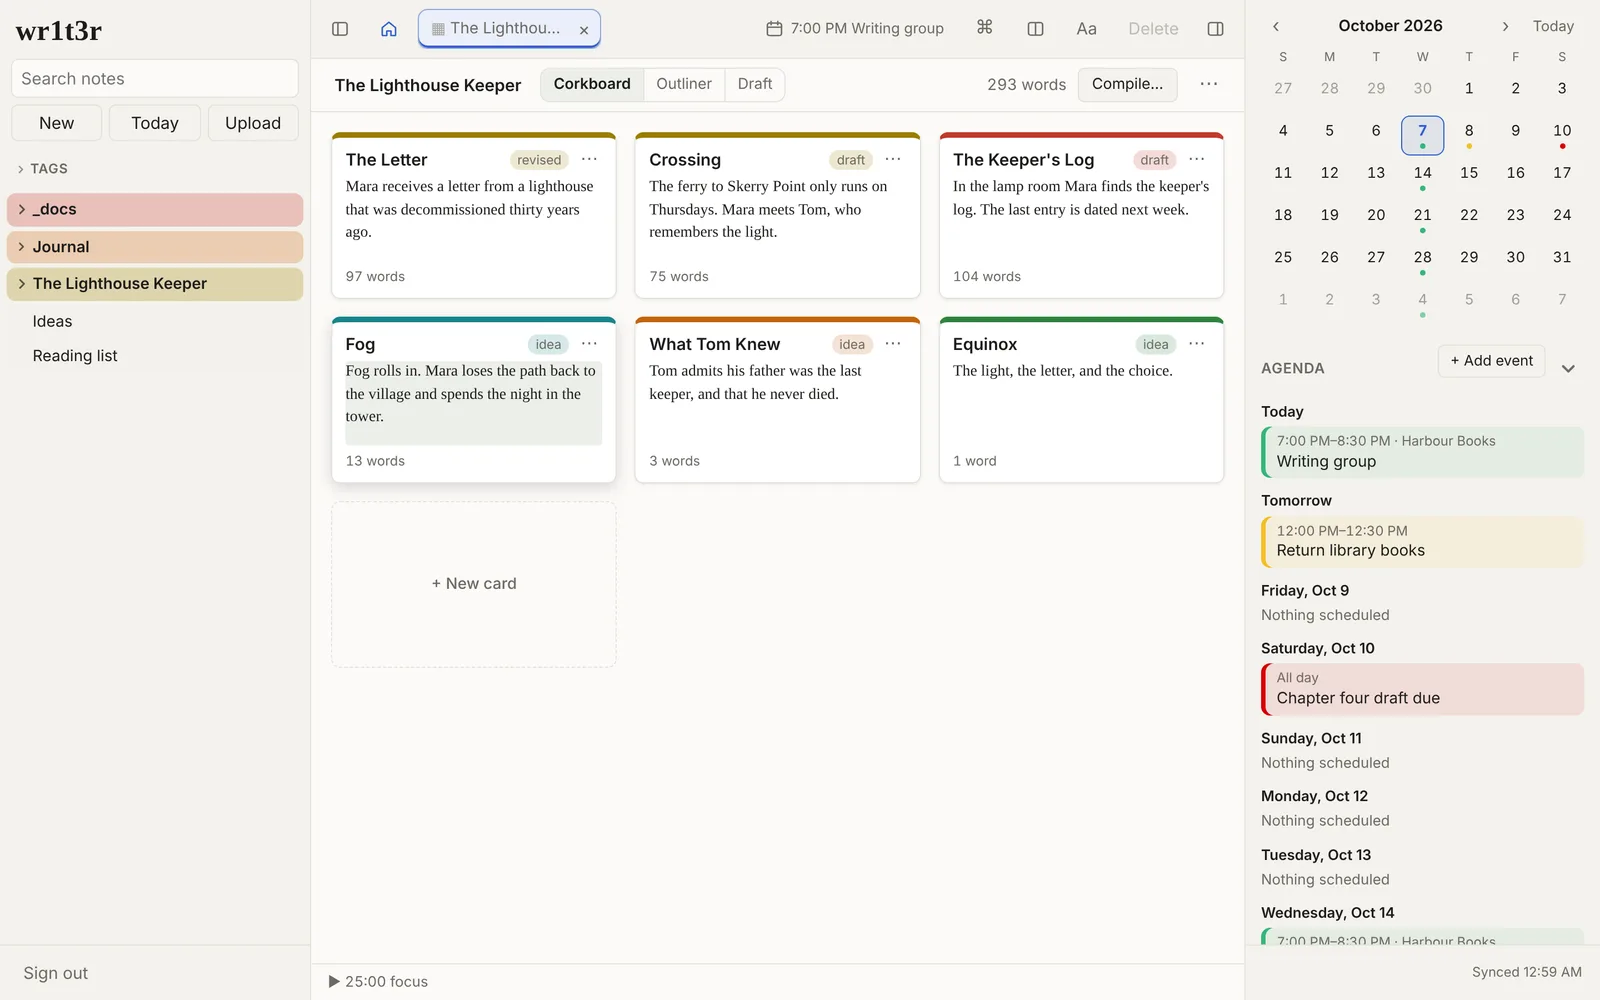This screenshot has height=1000, width=1600.
Task: Open the command palette icon
Action: [985, 28]
